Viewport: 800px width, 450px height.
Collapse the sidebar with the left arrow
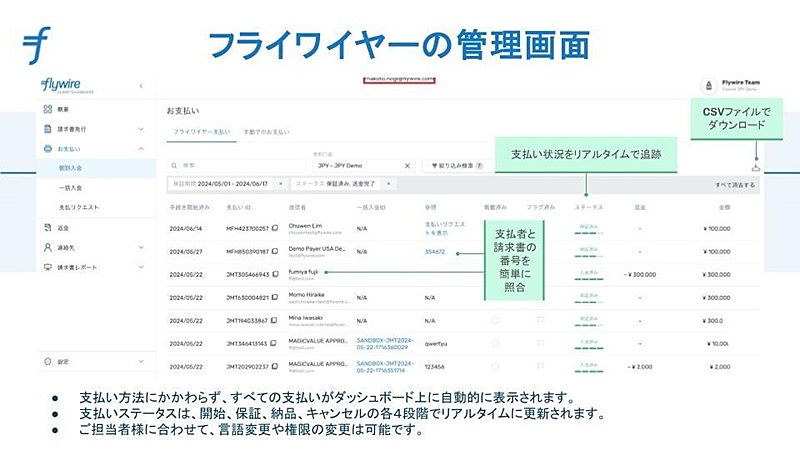coord(141,86)
